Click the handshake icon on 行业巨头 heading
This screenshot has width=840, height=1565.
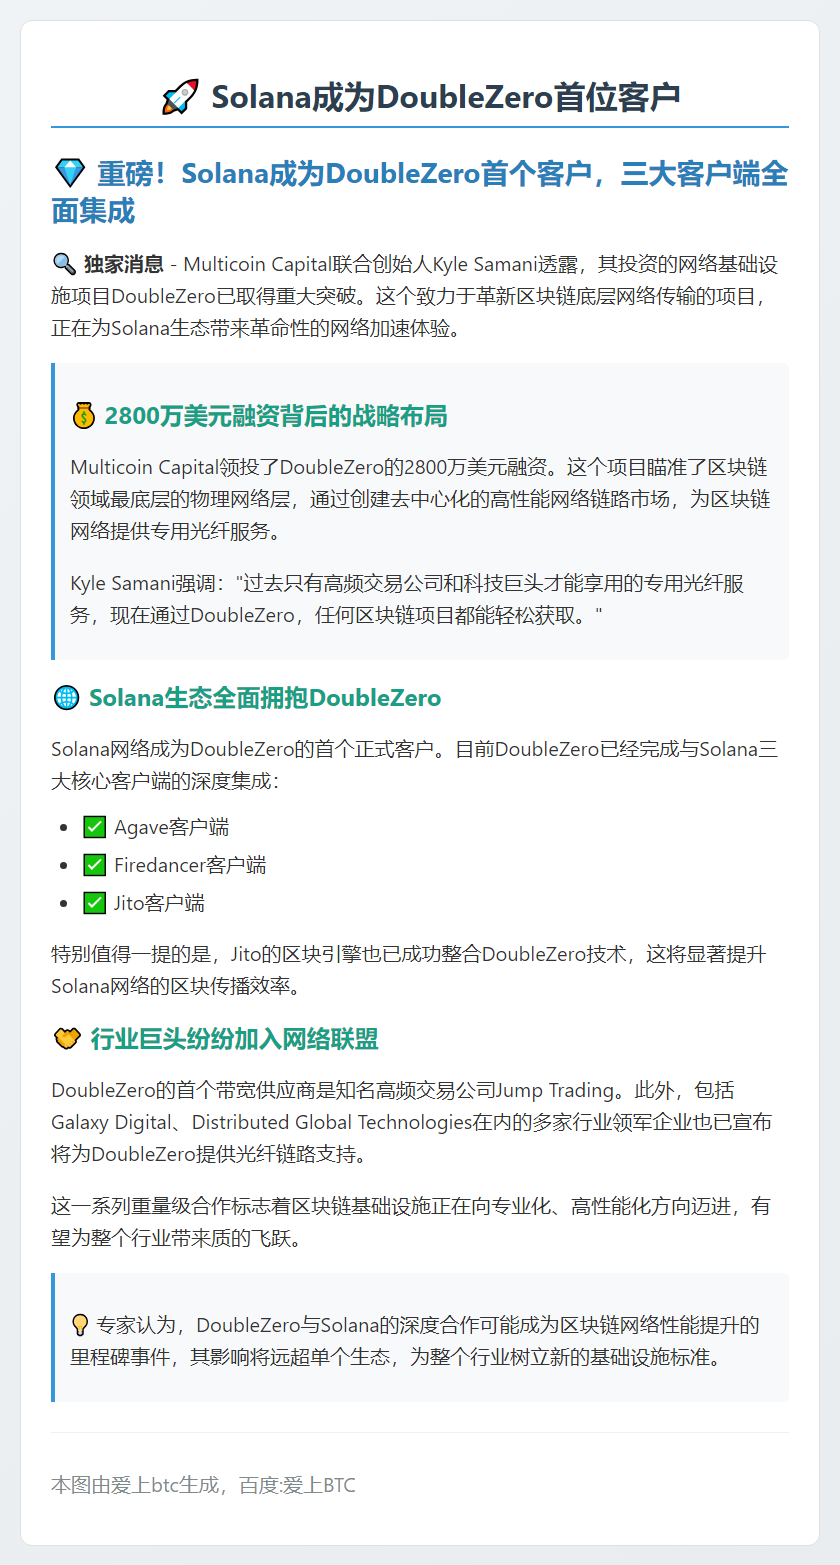66,1039
